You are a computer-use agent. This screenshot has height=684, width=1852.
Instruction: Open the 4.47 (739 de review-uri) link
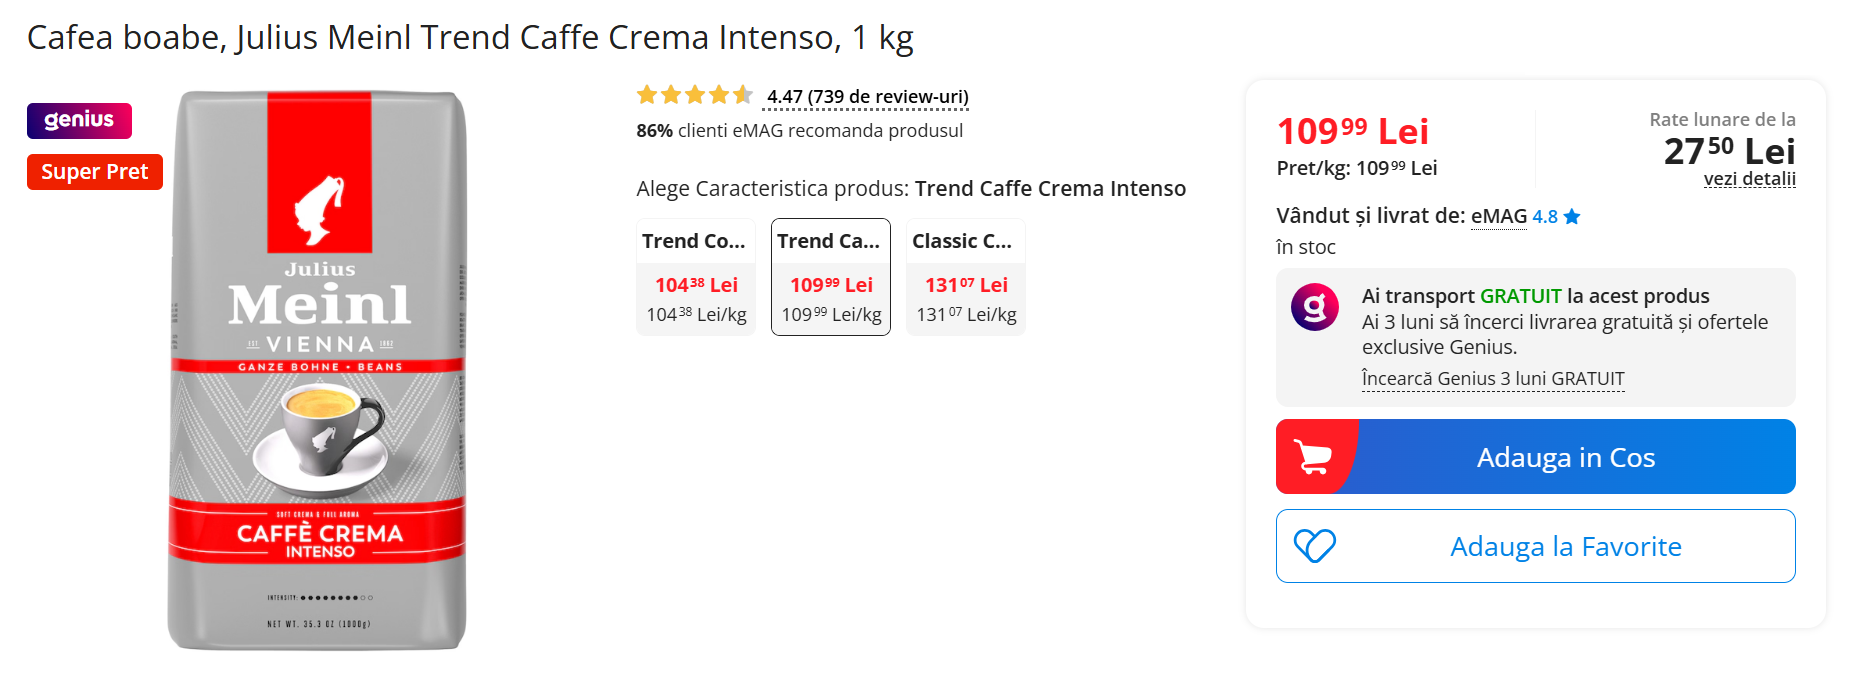click(x=867, y=97)
